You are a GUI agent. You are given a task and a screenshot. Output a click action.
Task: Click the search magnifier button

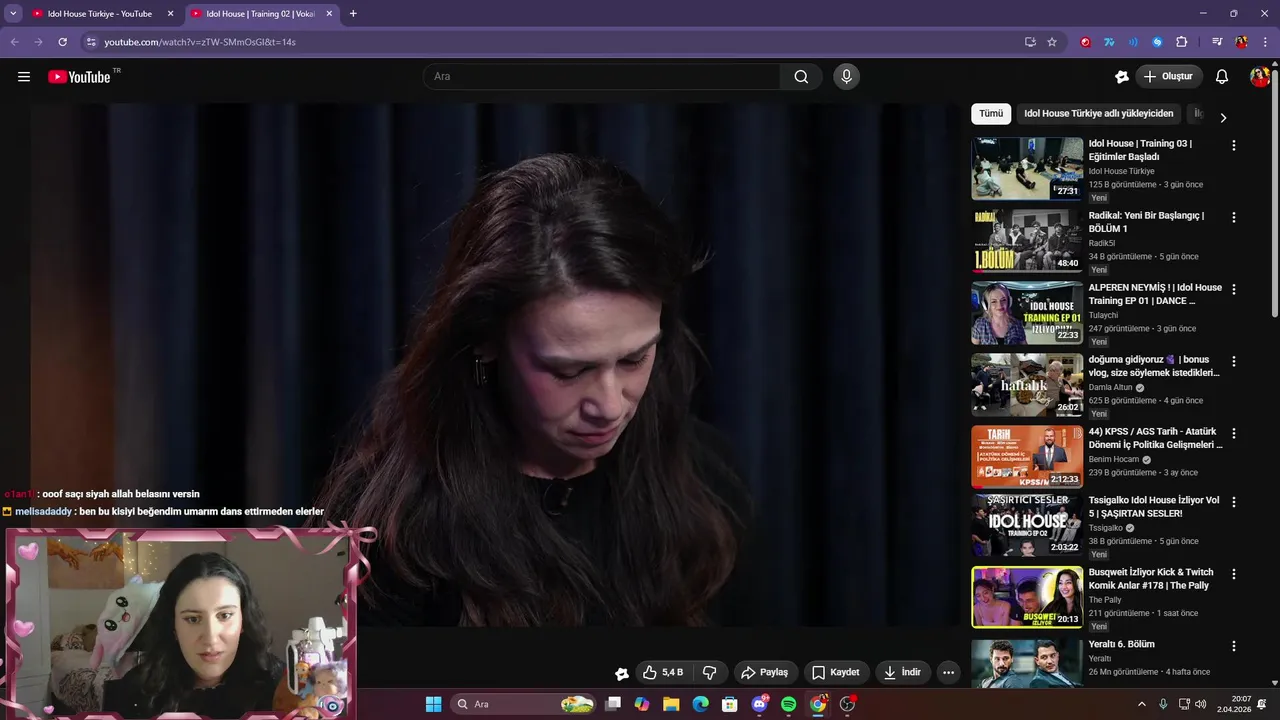(x=801, y=77)
